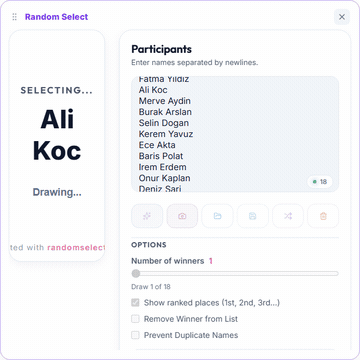Viewport: 360px width, 360px height.
Task: Click the sparkle magic icon button
Action: click(x=147, y=216)
